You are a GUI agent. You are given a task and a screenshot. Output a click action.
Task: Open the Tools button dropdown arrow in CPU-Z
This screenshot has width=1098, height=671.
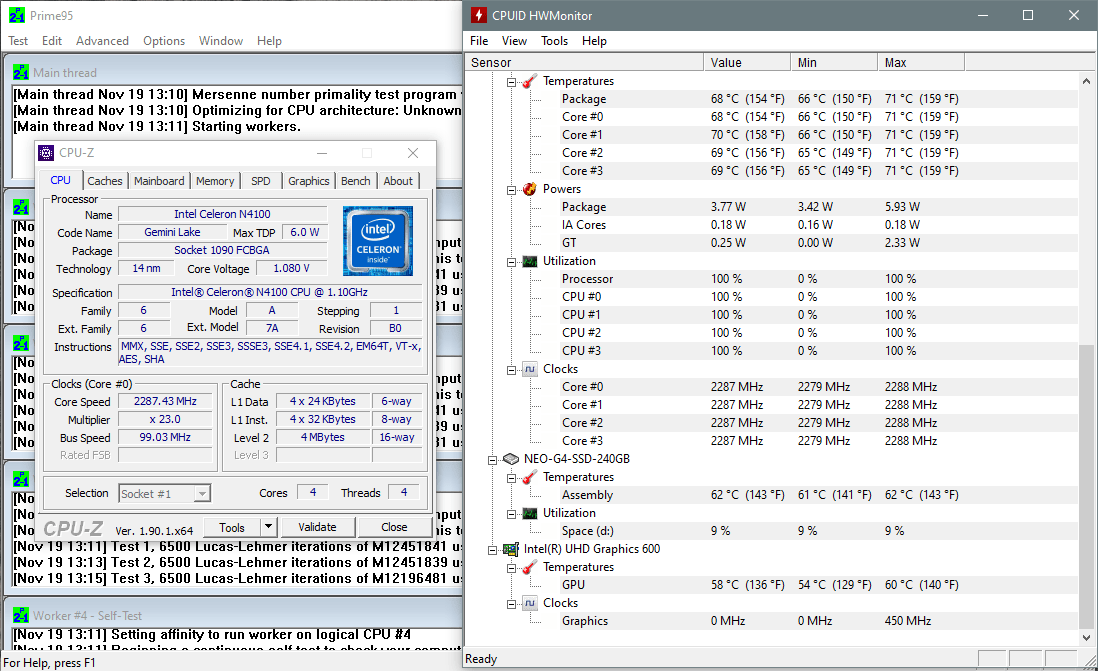pyautogui.click(x=268, y=527)
